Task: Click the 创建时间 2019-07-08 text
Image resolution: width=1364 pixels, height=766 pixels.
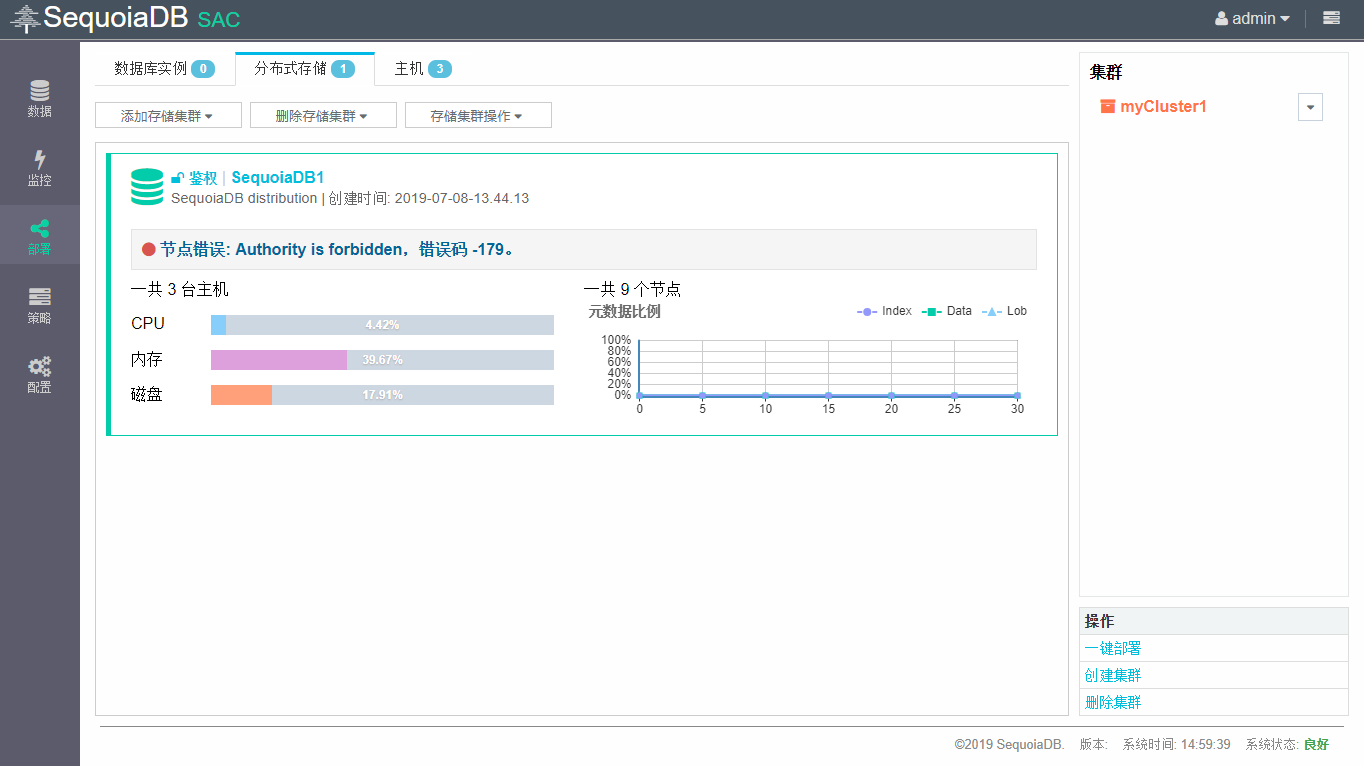Action: [x=429, y=198]
